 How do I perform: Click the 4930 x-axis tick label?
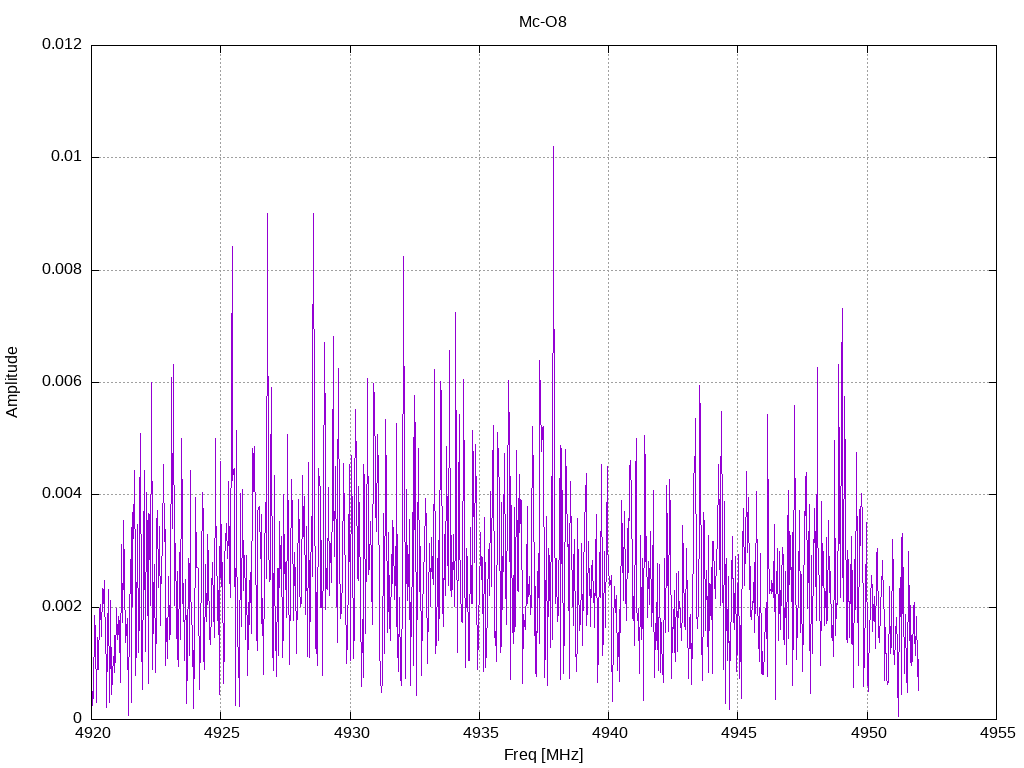351,733
